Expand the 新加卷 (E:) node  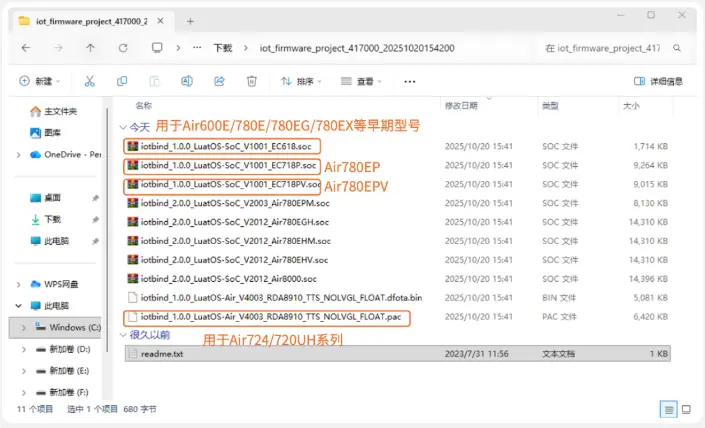point(24,371)
